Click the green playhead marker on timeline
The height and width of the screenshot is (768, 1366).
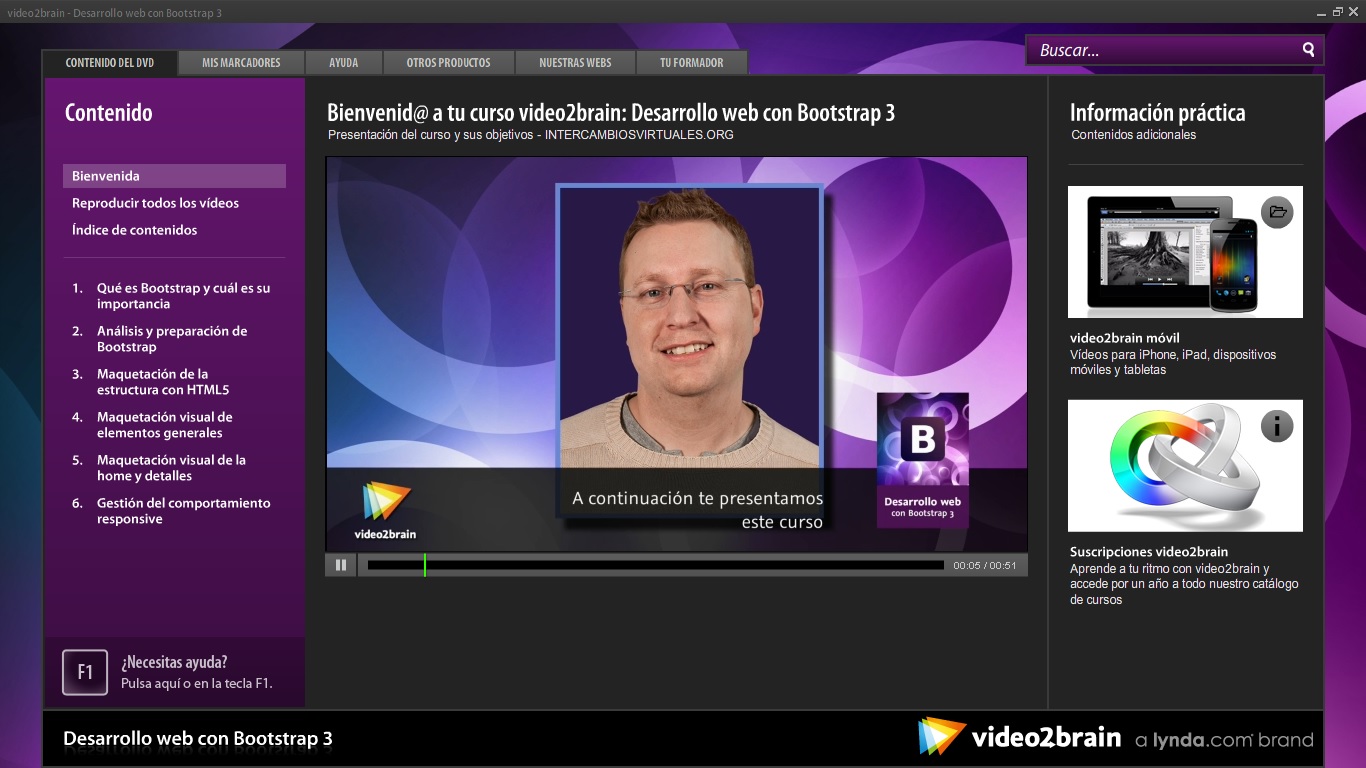click(x=425, y=565)
